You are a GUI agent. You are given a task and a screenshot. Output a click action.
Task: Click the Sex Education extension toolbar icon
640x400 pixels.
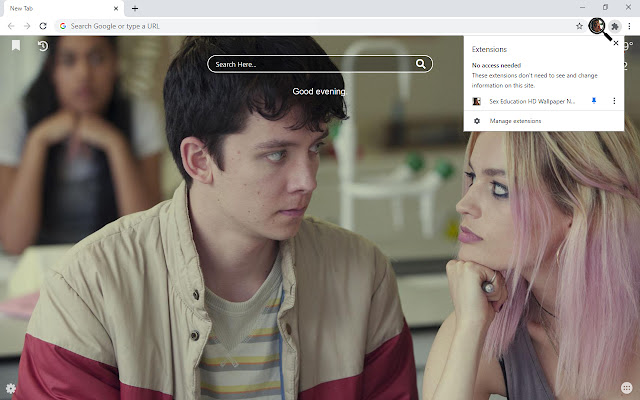[x=596, y=26]
